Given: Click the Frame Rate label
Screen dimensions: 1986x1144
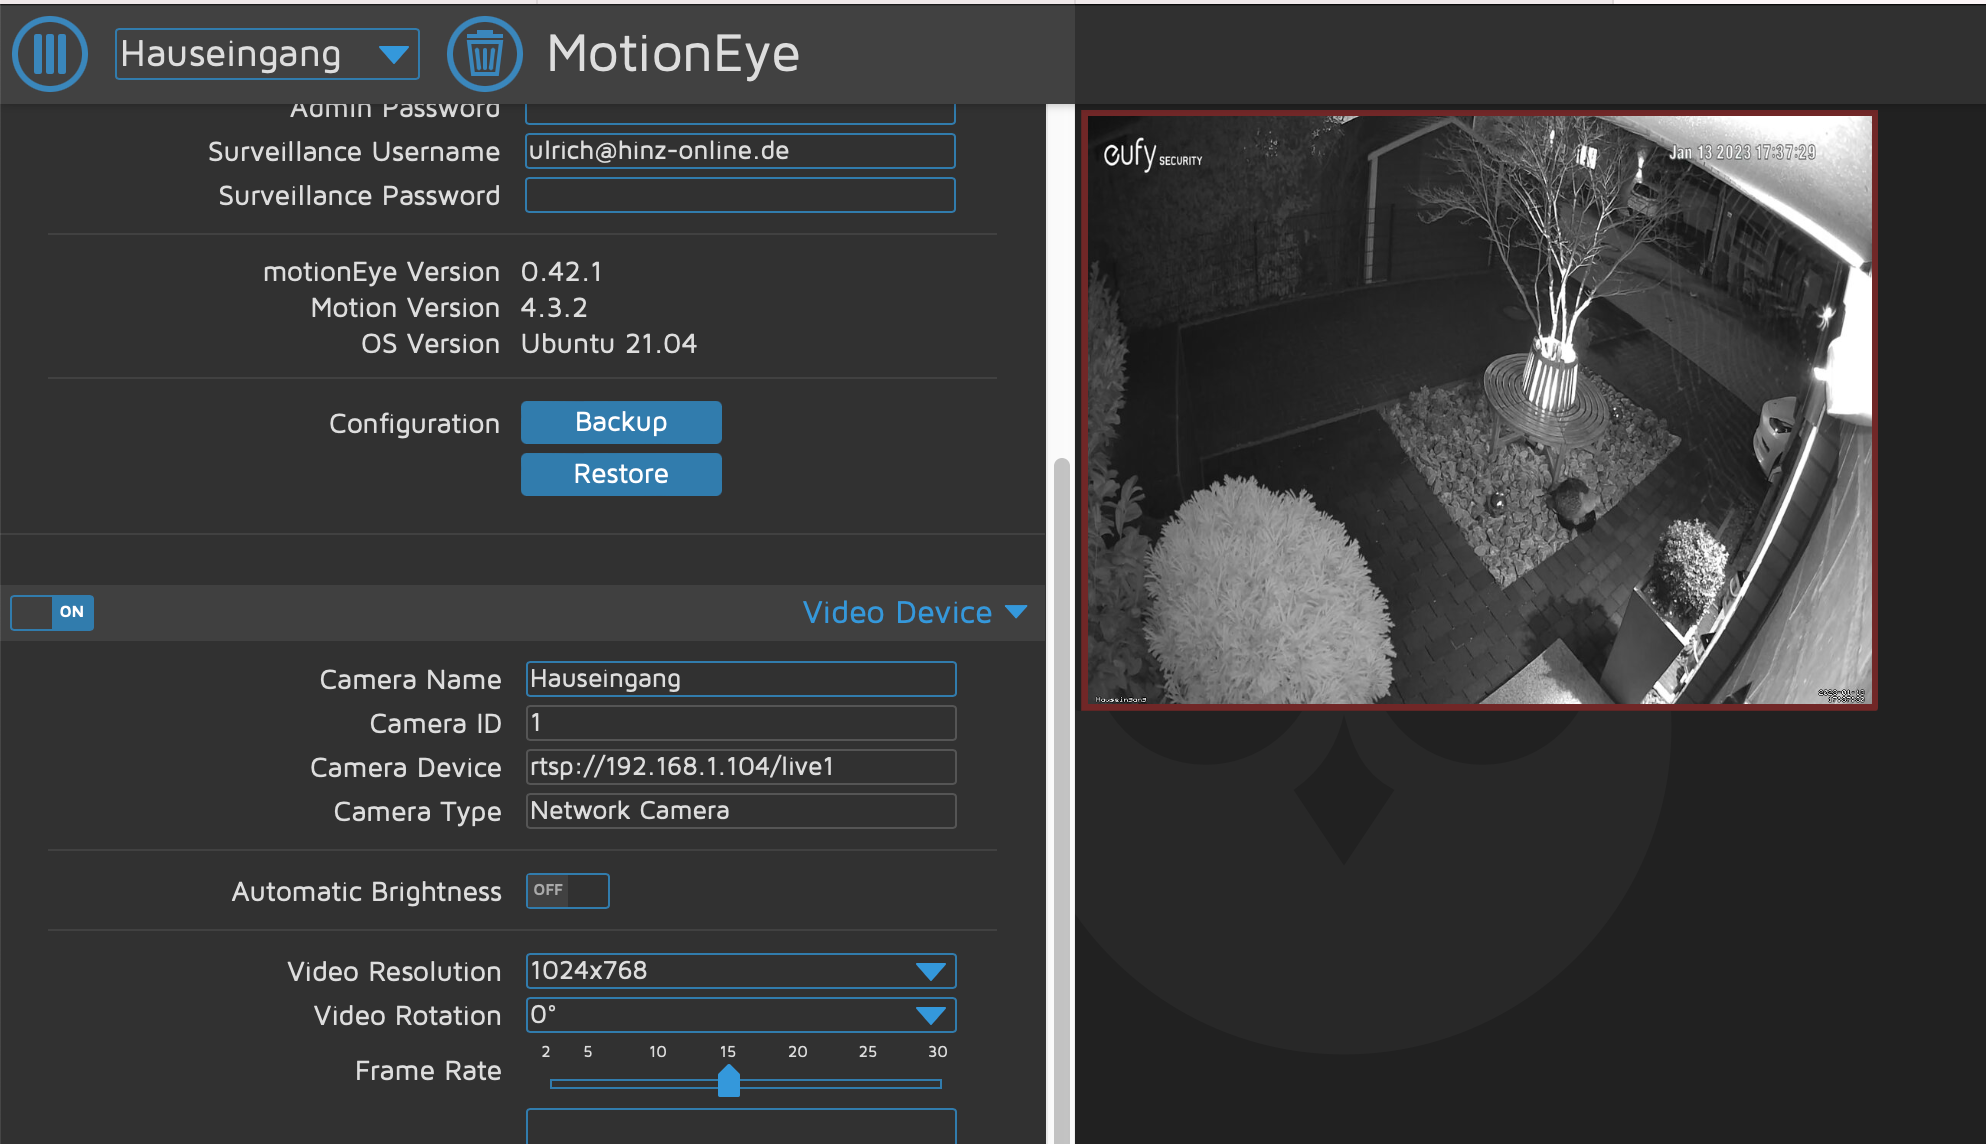Looking at the screenshot, I should pyautogui.click(x=428, y=1071).
